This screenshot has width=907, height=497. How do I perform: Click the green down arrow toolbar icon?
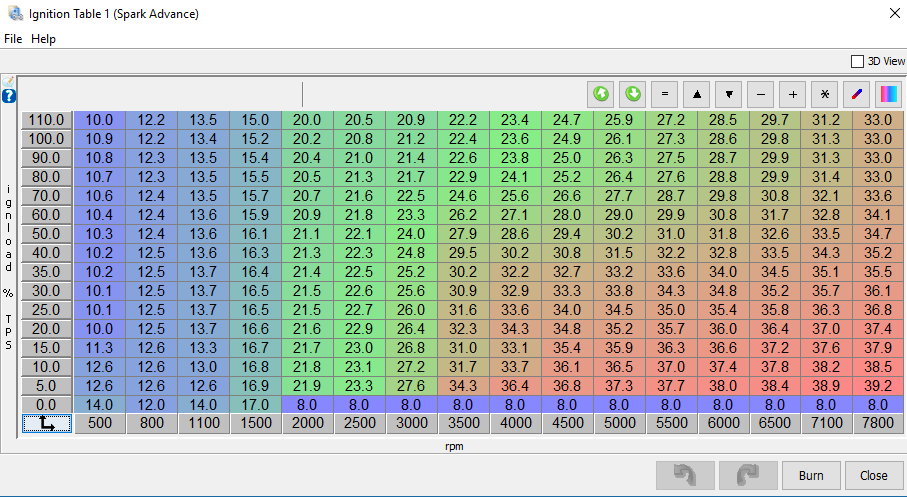coord(633,94)
